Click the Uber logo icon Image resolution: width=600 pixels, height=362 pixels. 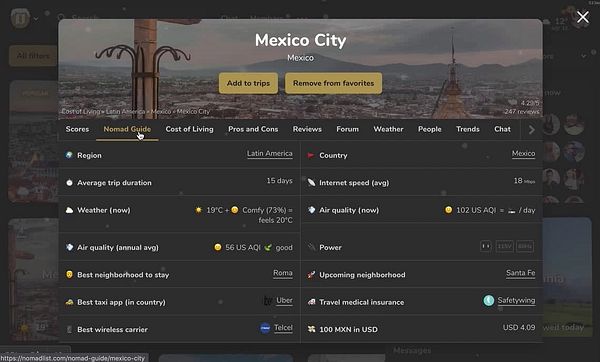tap(268, 301)
